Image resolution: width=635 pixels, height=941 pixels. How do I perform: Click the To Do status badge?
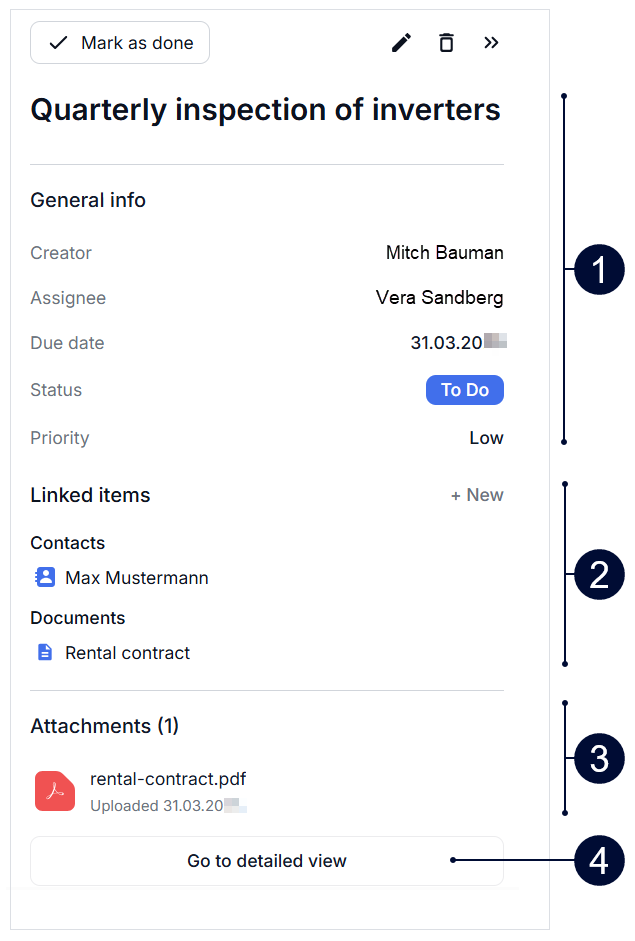(464, 390)
